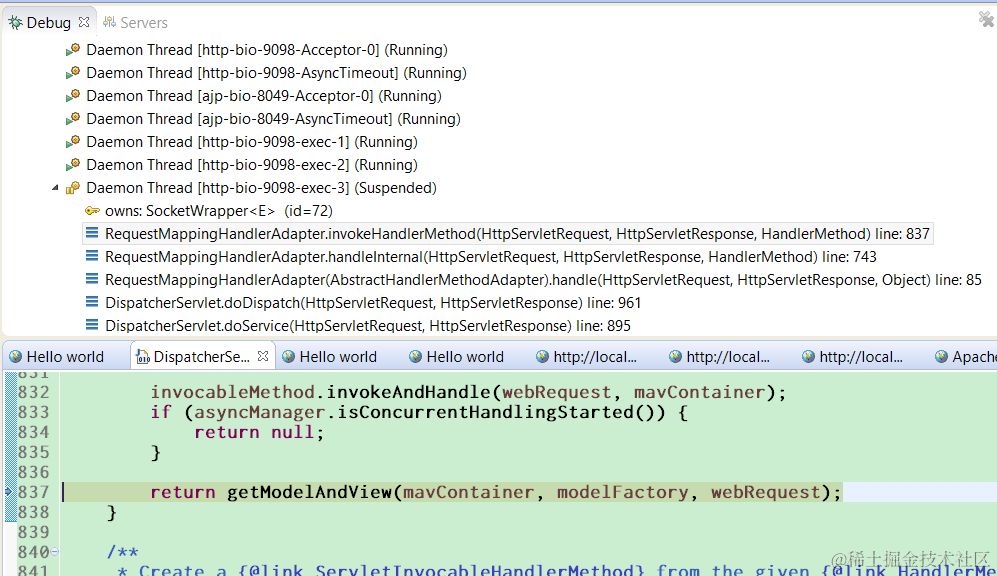Select thread http-bio-9098-exec-2
997x576 pixels.
(x=252, y=165)
